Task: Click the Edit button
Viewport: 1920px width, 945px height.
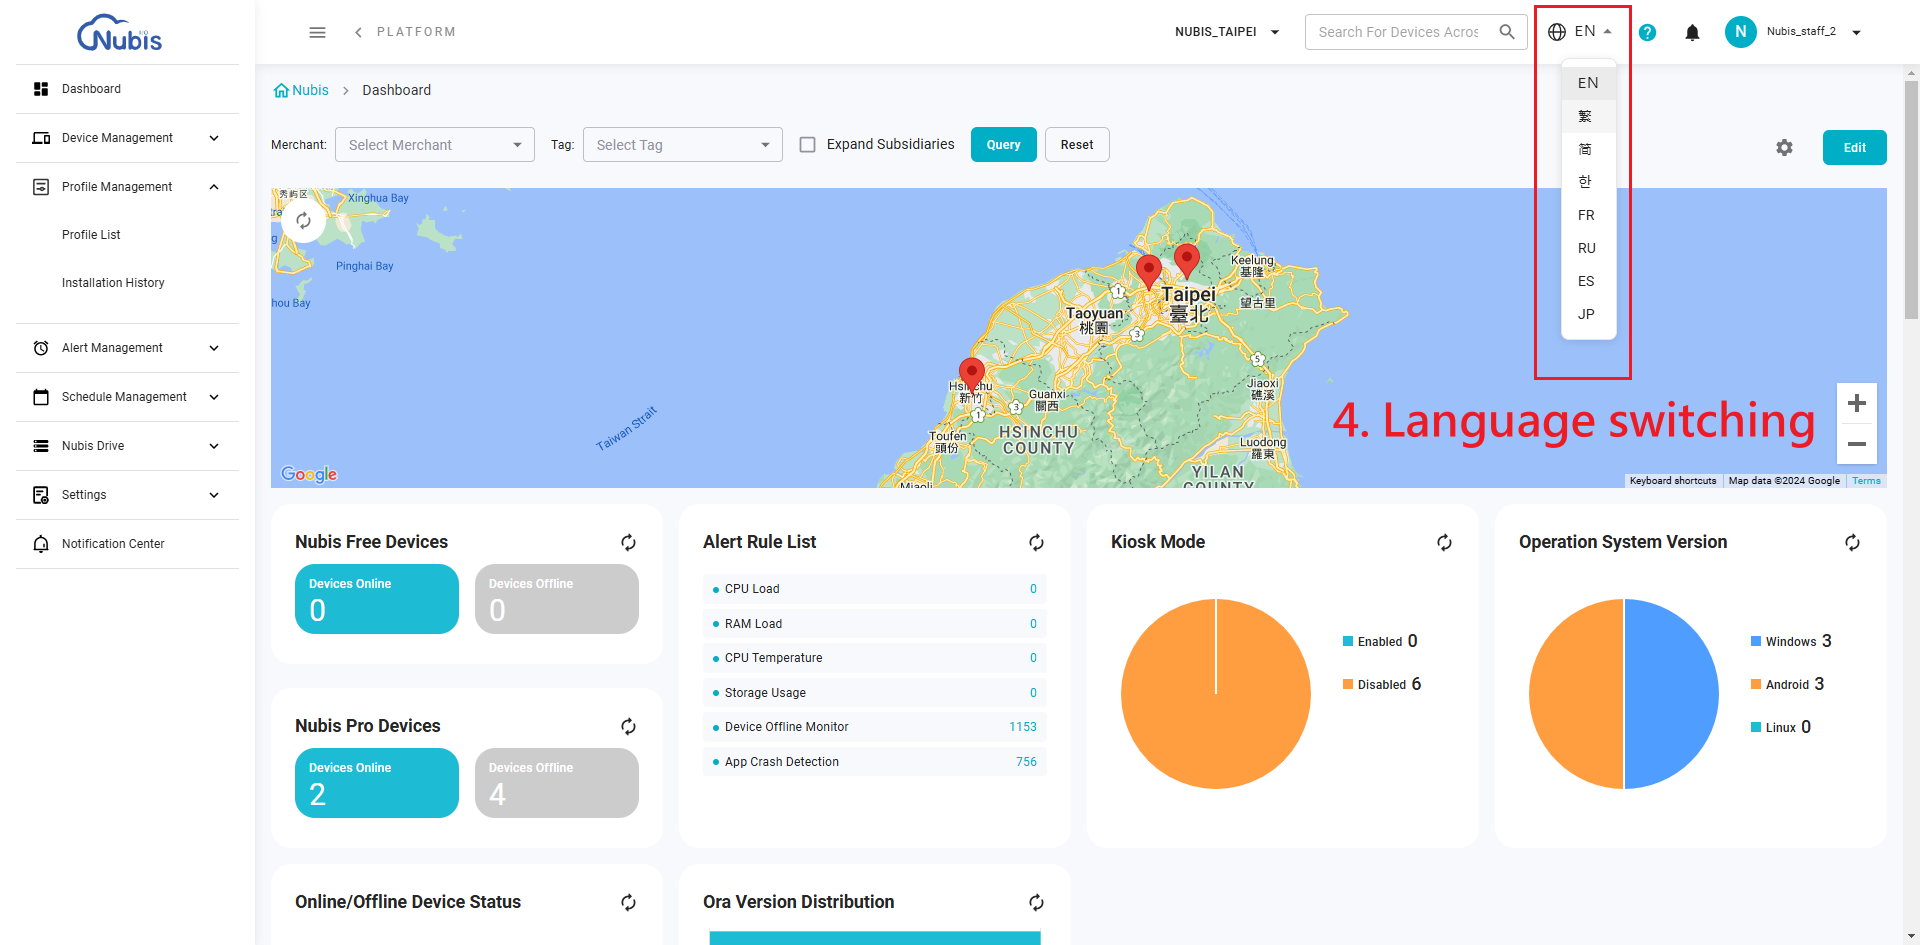Action: 1854,148
